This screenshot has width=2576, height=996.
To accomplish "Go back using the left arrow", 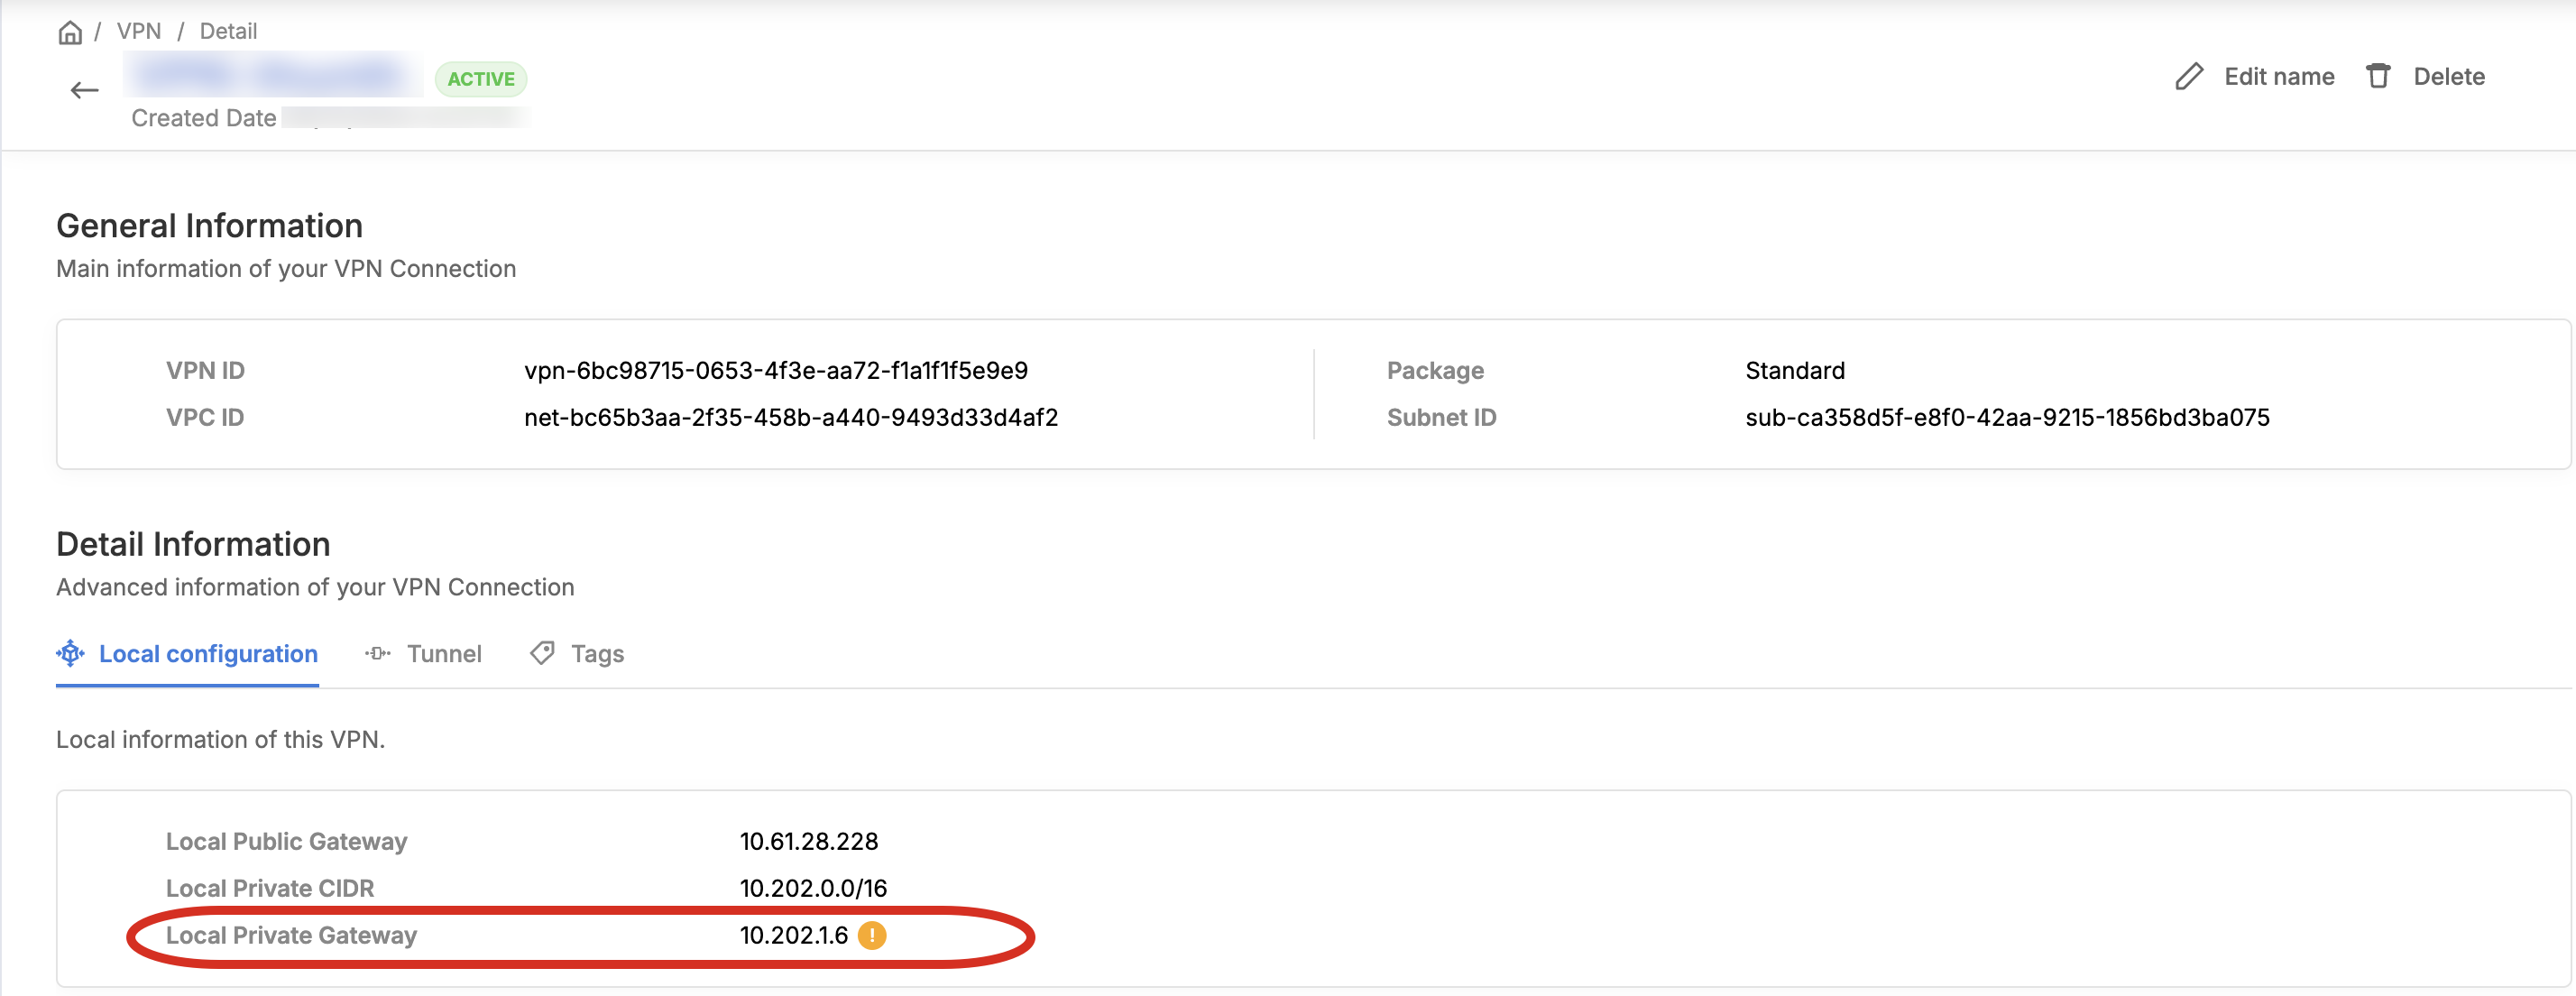I will [85, 91].
